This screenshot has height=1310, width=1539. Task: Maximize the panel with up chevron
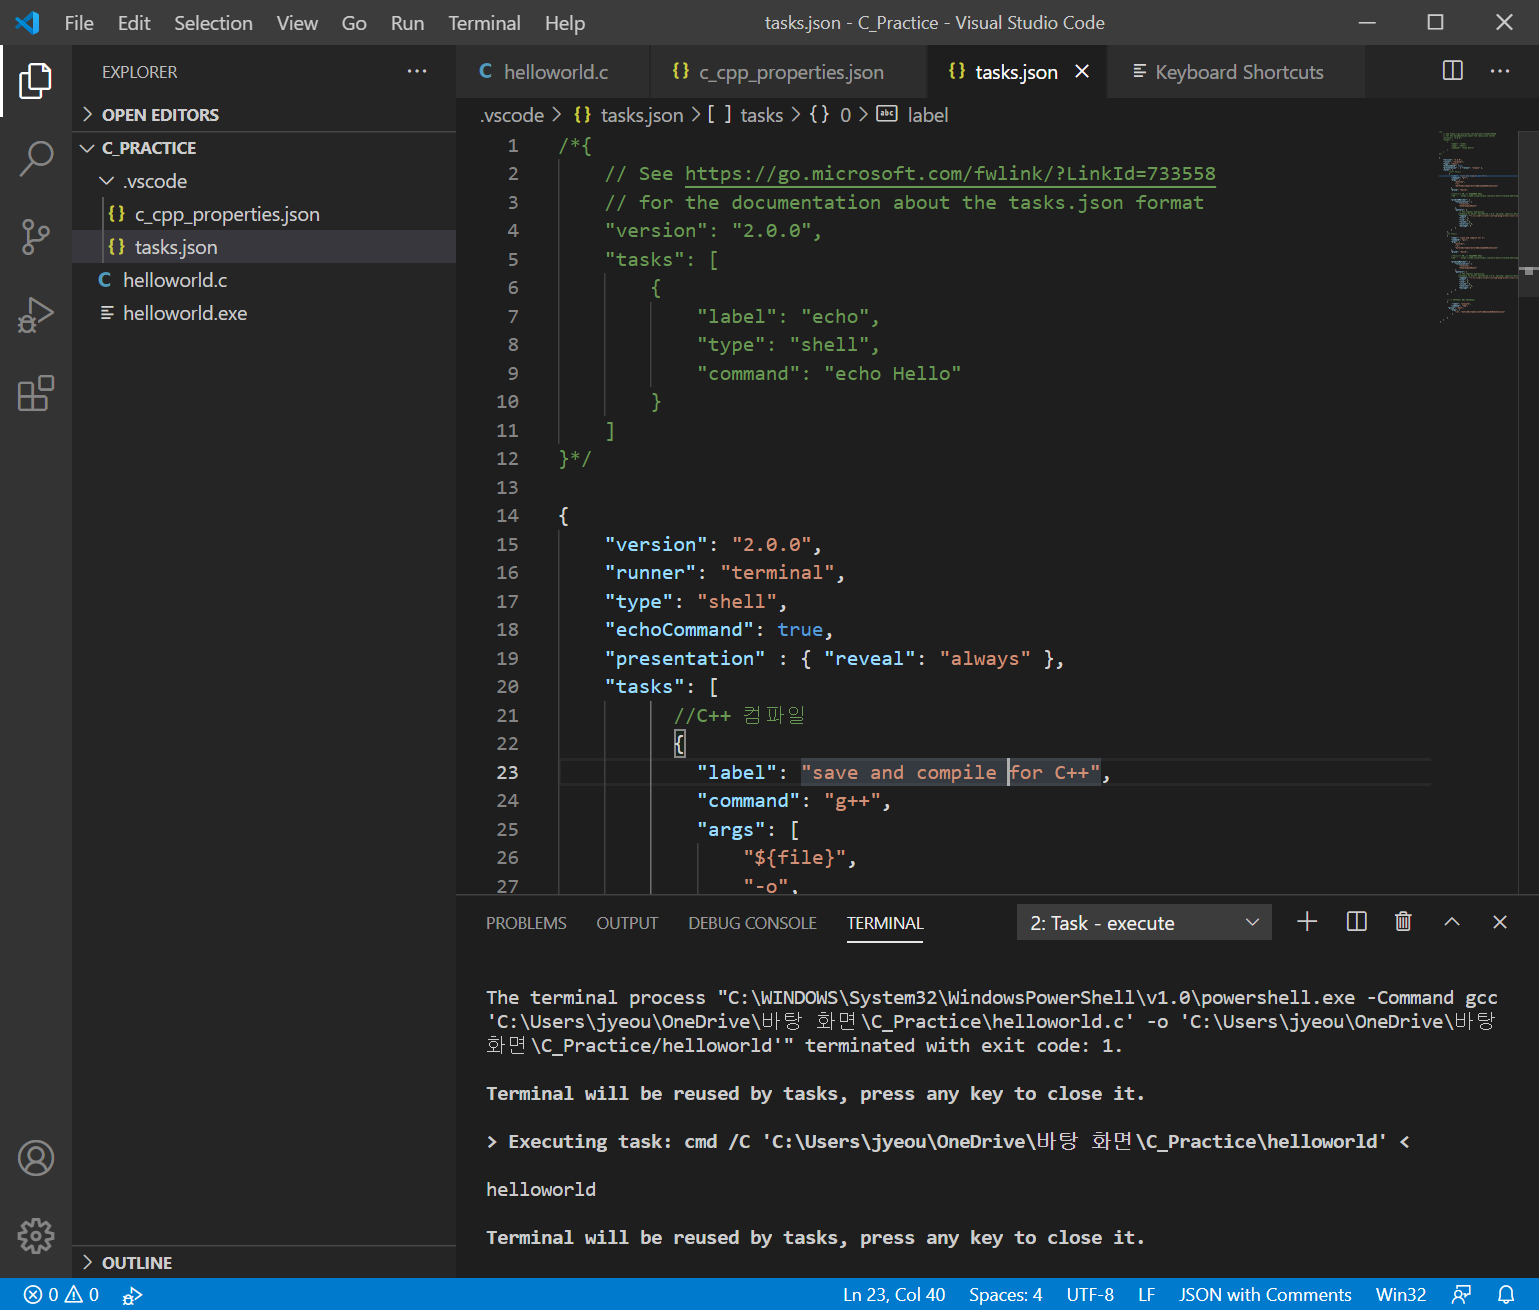coord(1452,922)
